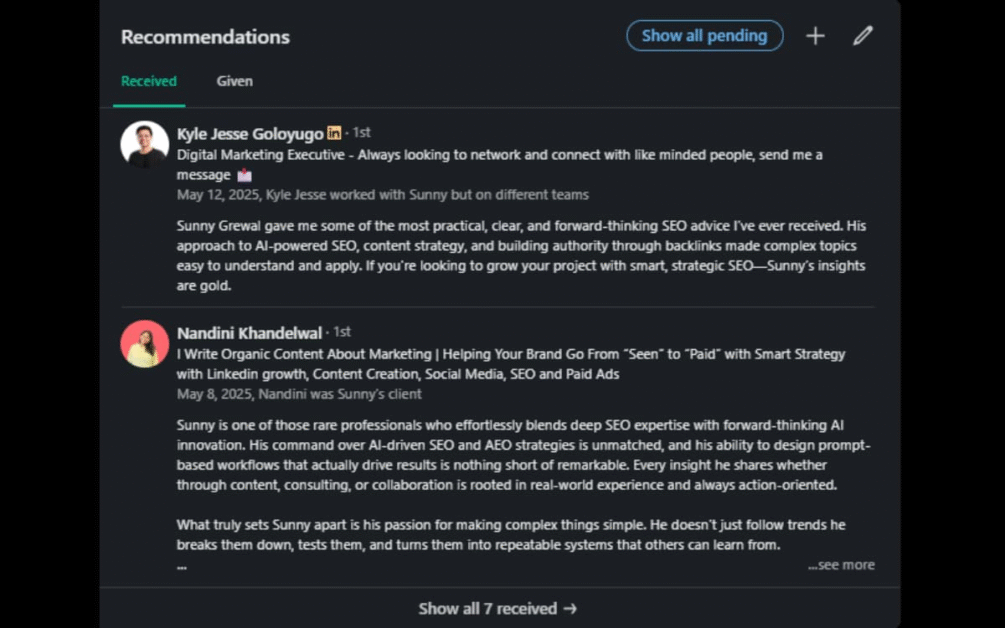
Task: Open Kyle Jesse Goloyugo's profile photo
Action: [145, 145]
